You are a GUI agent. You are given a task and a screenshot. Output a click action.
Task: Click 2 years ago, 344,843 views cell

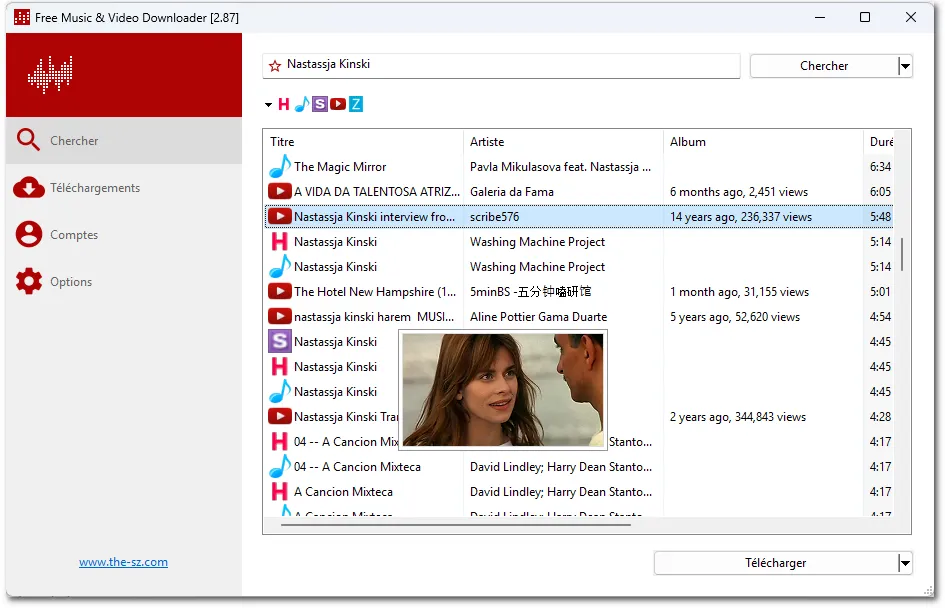coord(738,417)
